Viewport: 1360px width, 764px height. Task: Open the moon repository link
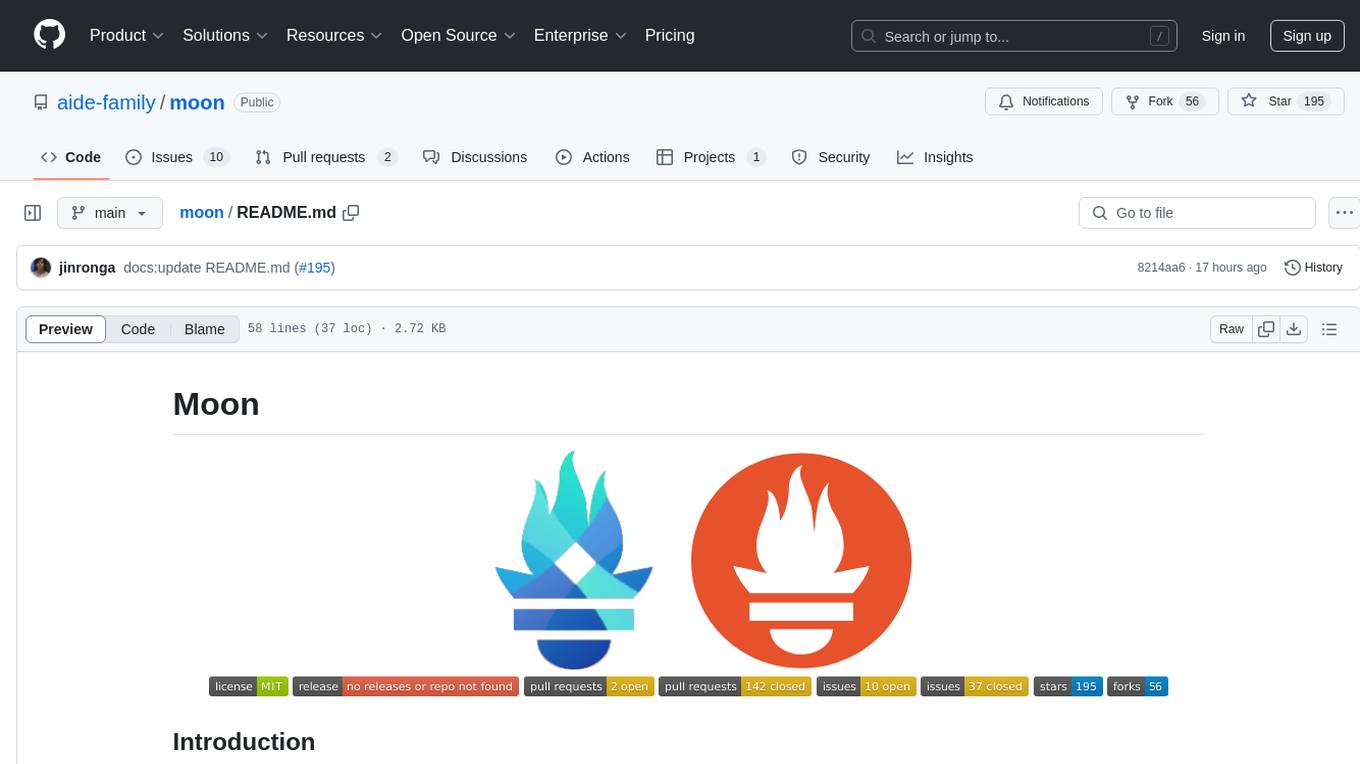tap(197, 102)
